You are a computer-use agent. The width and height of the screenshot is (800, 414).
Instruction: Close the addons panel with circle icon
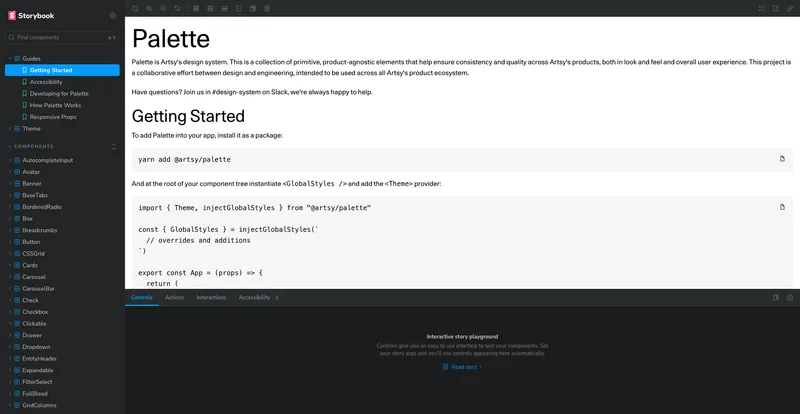coord(790,298)
